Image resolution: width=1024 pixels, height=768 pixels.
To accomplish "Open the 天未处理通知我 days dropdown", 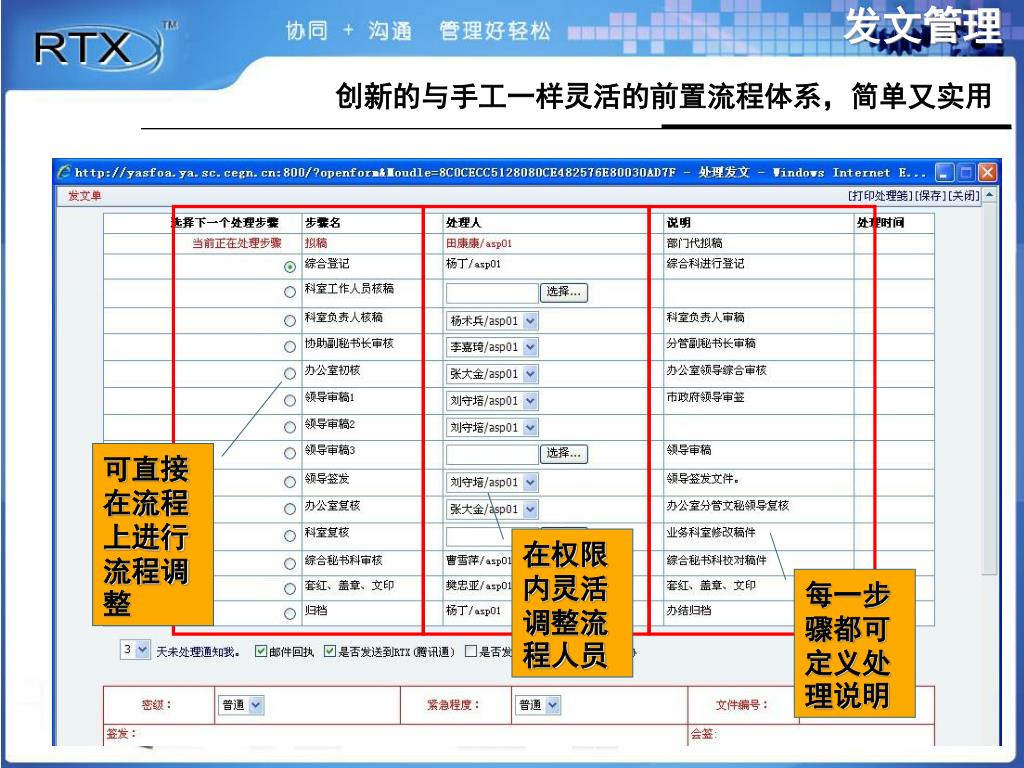I will coord(143,650).
